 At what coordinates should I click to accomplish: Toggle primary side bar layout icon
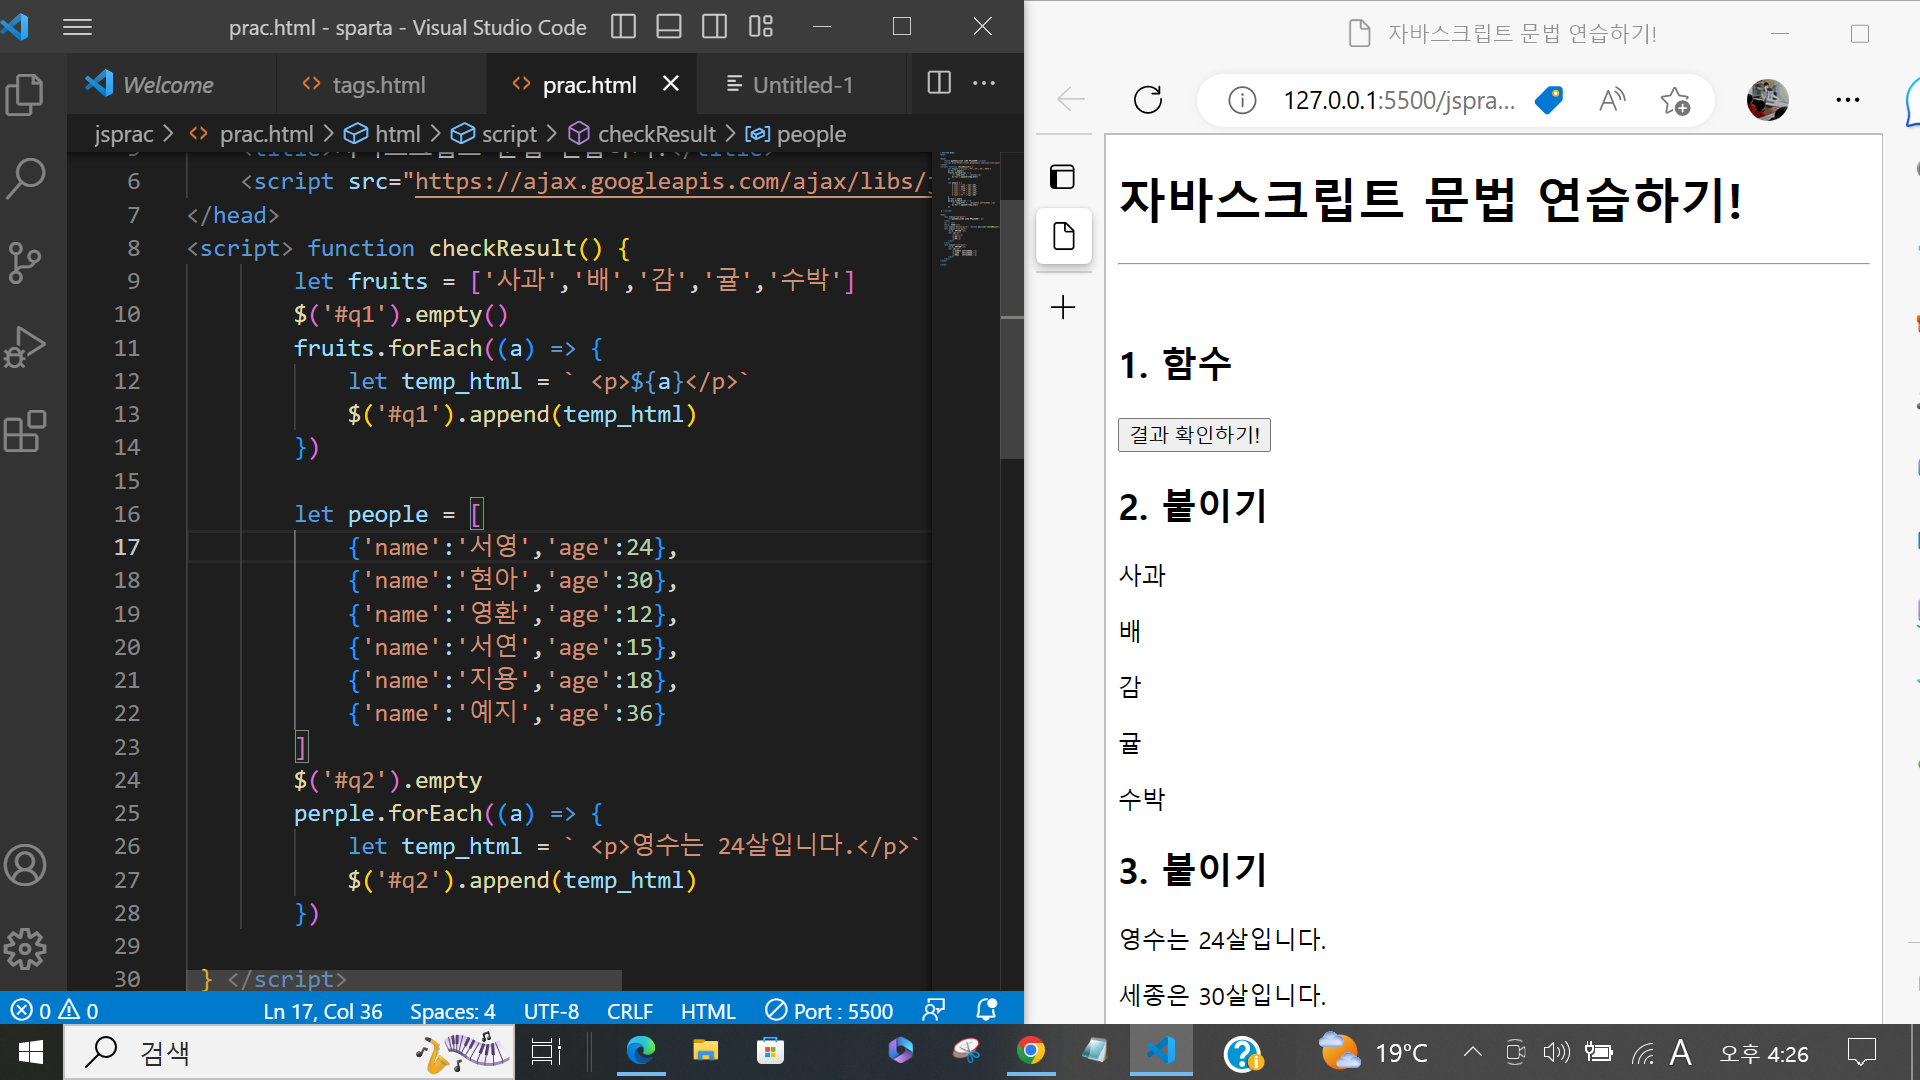coord(623,27)
